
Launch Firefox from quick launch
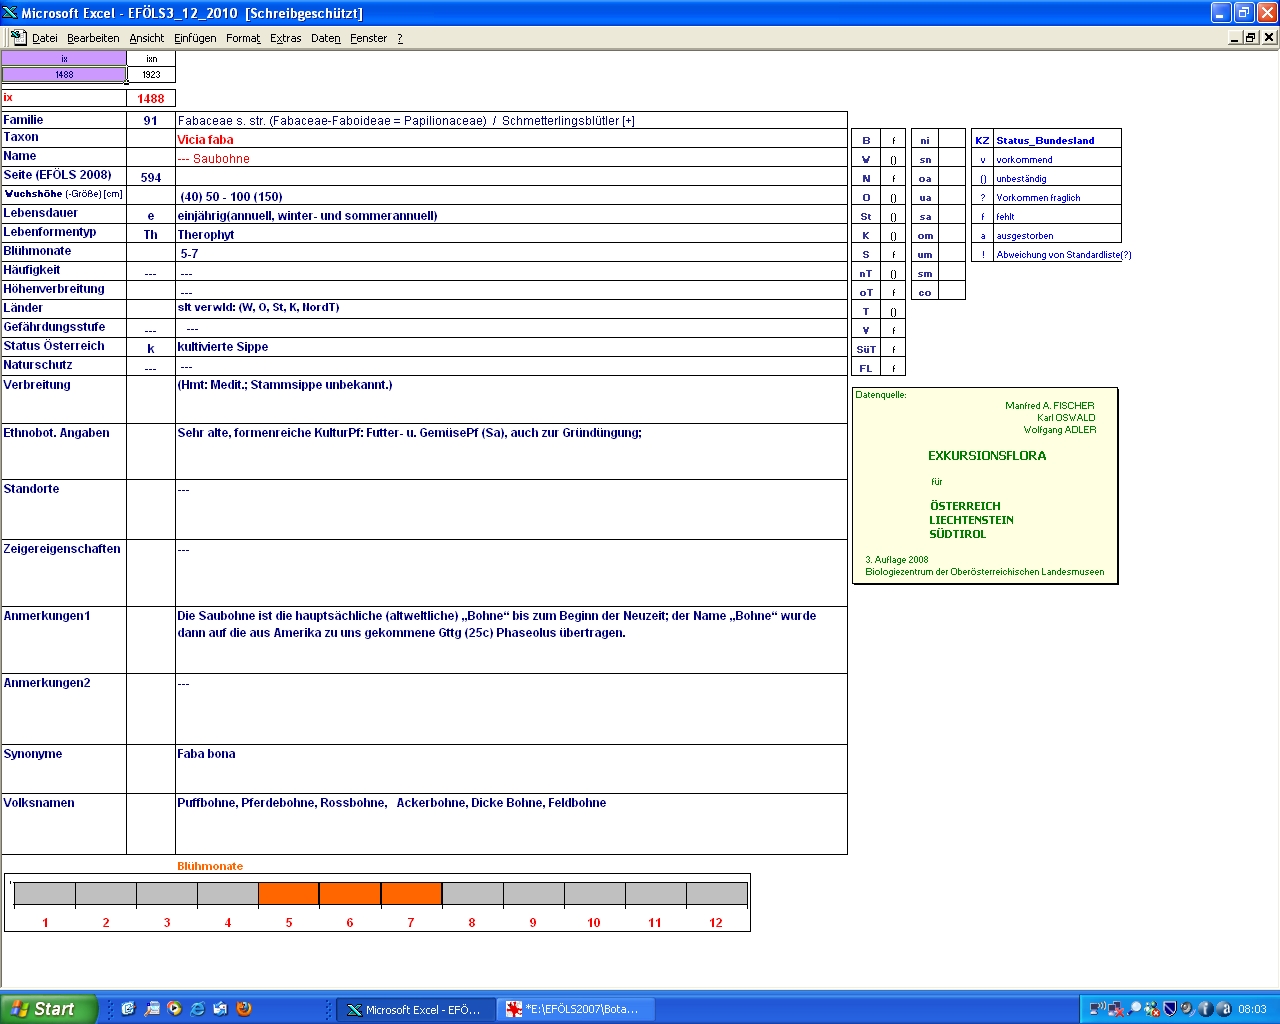(x=243, y=1009)
